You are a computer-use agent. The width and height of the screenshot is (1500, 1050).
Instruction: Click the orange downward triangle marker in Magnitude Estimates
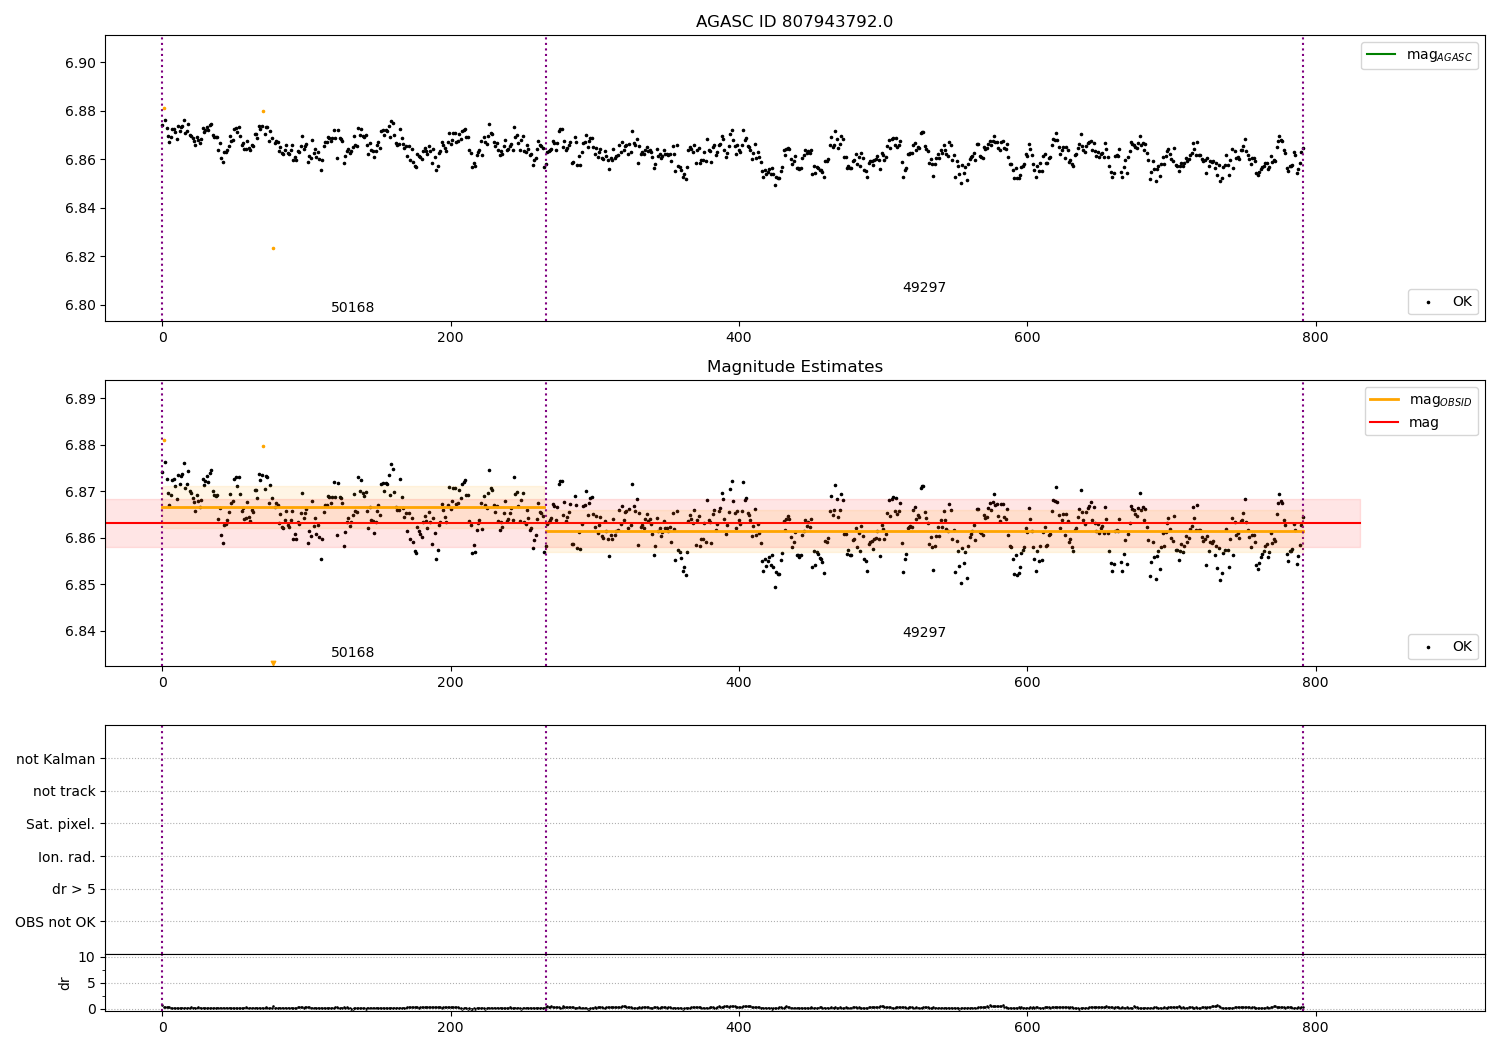(x=273, y=662)
